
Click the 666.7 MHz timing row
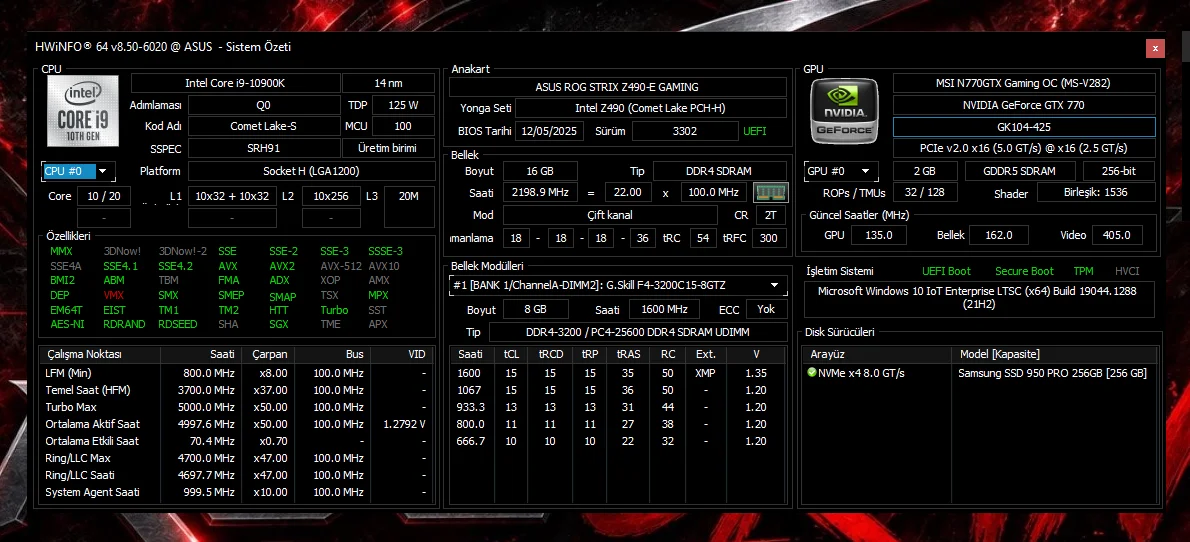[618, 441]
